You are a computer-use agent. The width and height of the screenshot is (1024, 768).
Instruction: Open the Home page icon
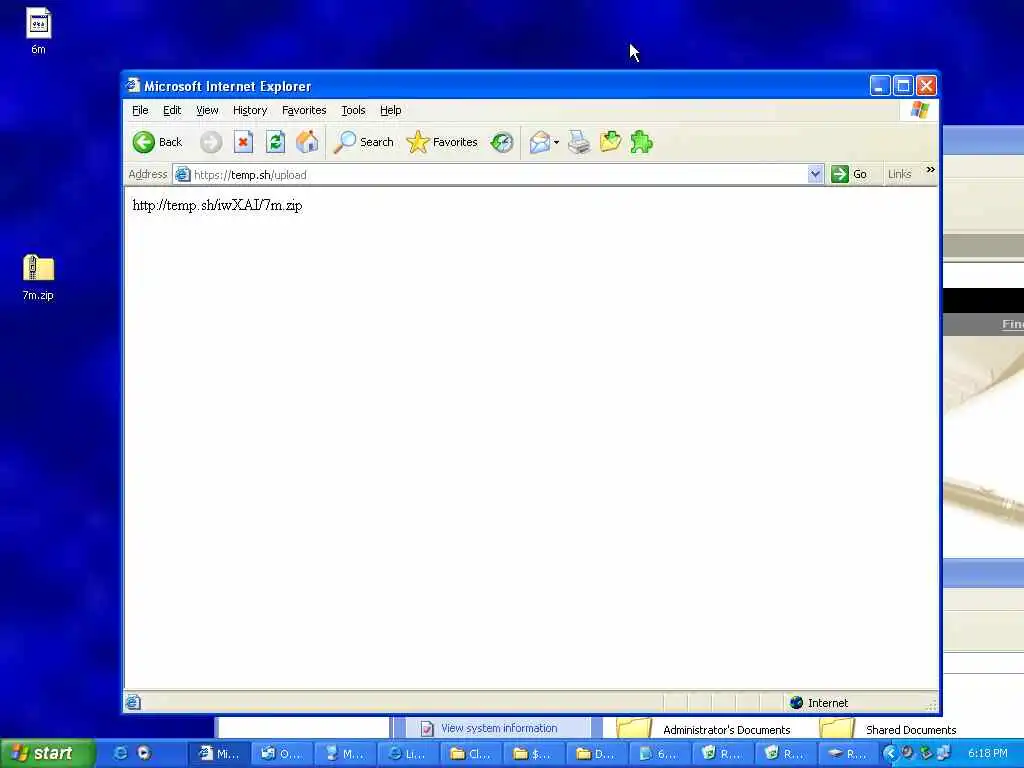pos(307,142)
